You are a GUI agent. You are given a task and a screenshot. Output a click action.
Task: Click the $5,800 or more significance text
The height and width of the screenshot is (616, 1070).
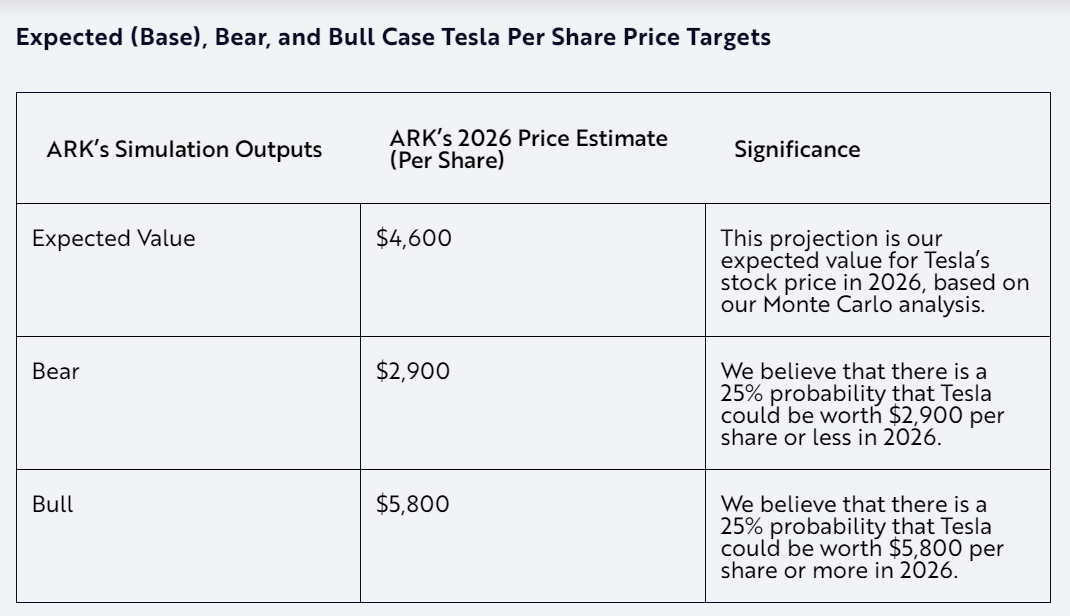click(862, 537)
